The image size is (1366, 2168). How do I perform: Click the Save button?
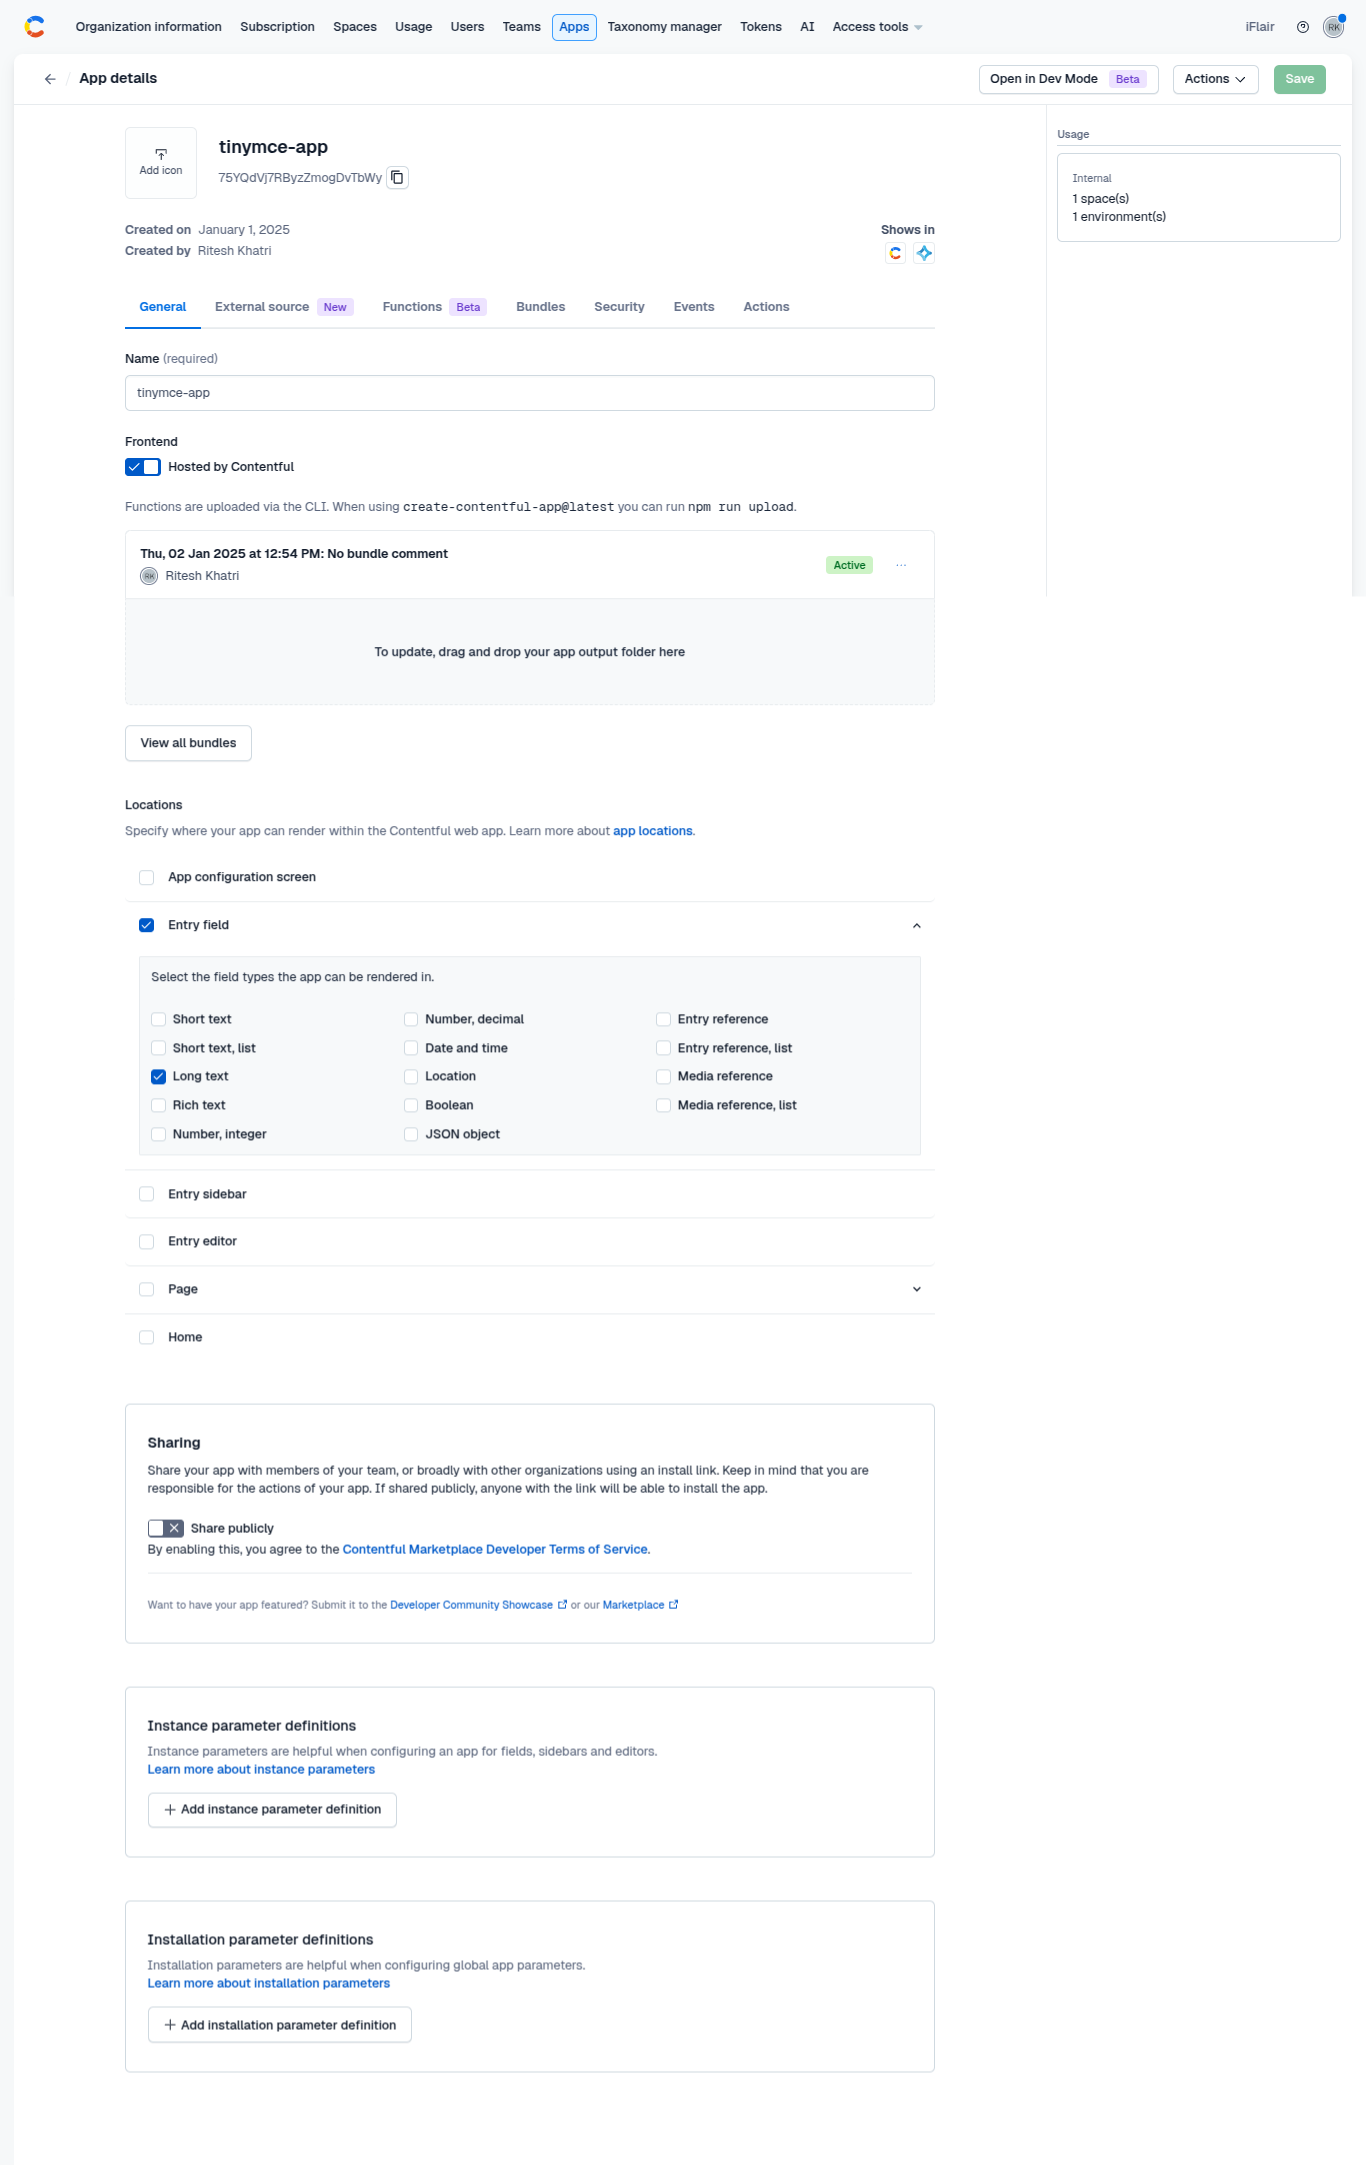click(1299, 79)
